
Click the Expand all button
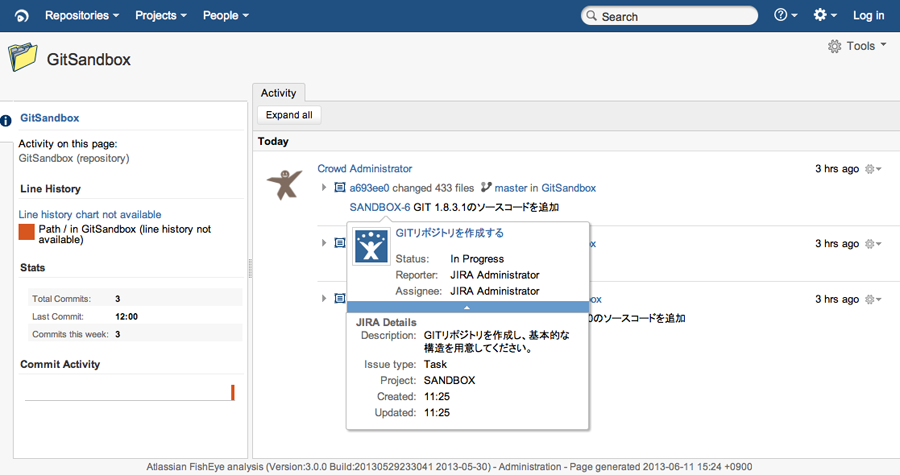pos(289,115)
